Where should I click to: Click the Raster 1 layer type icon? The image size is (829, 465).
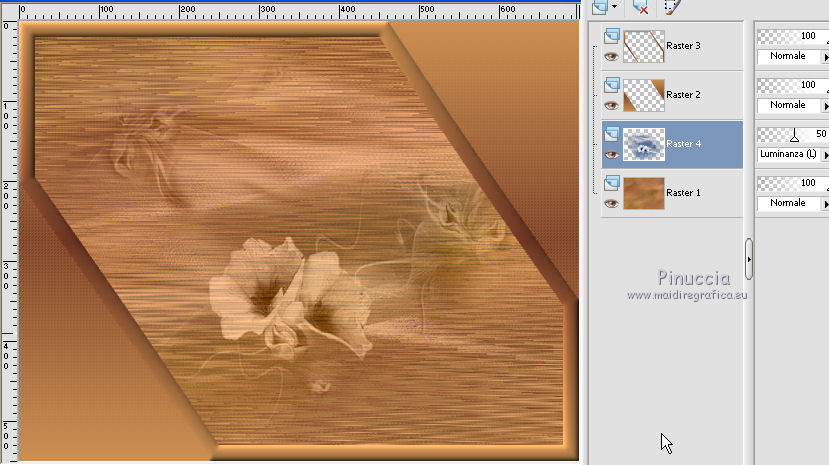611,183
